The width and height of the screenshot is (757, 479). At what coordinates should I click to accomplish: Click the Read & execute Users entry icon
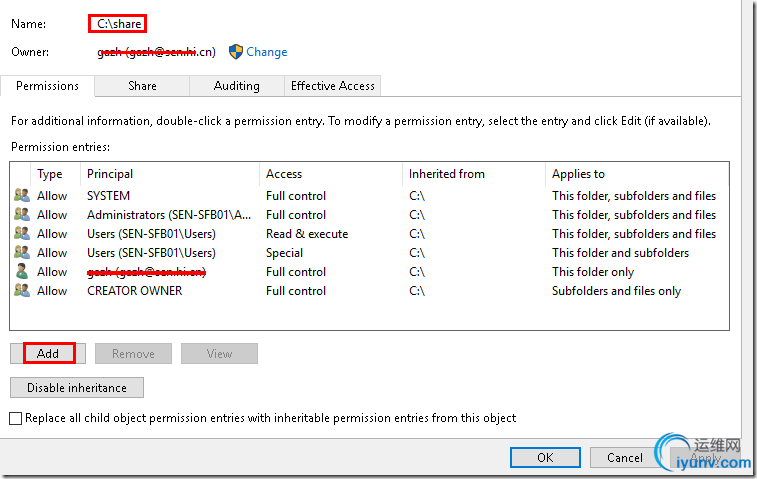tap(22, 234)
